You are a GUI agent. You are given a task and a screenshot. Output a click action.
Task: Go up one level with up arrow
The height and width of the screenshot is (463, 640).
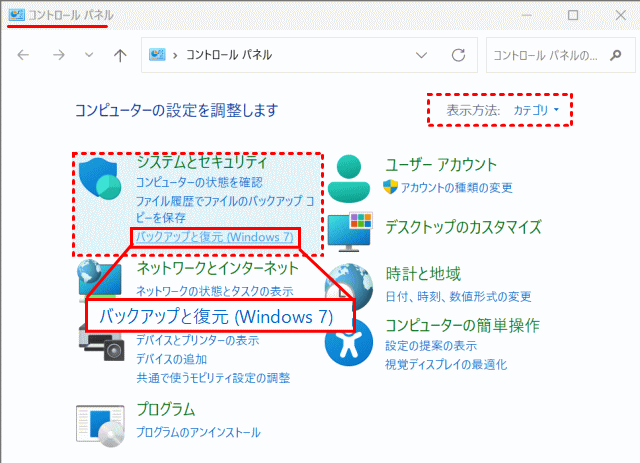pos(120,55)
